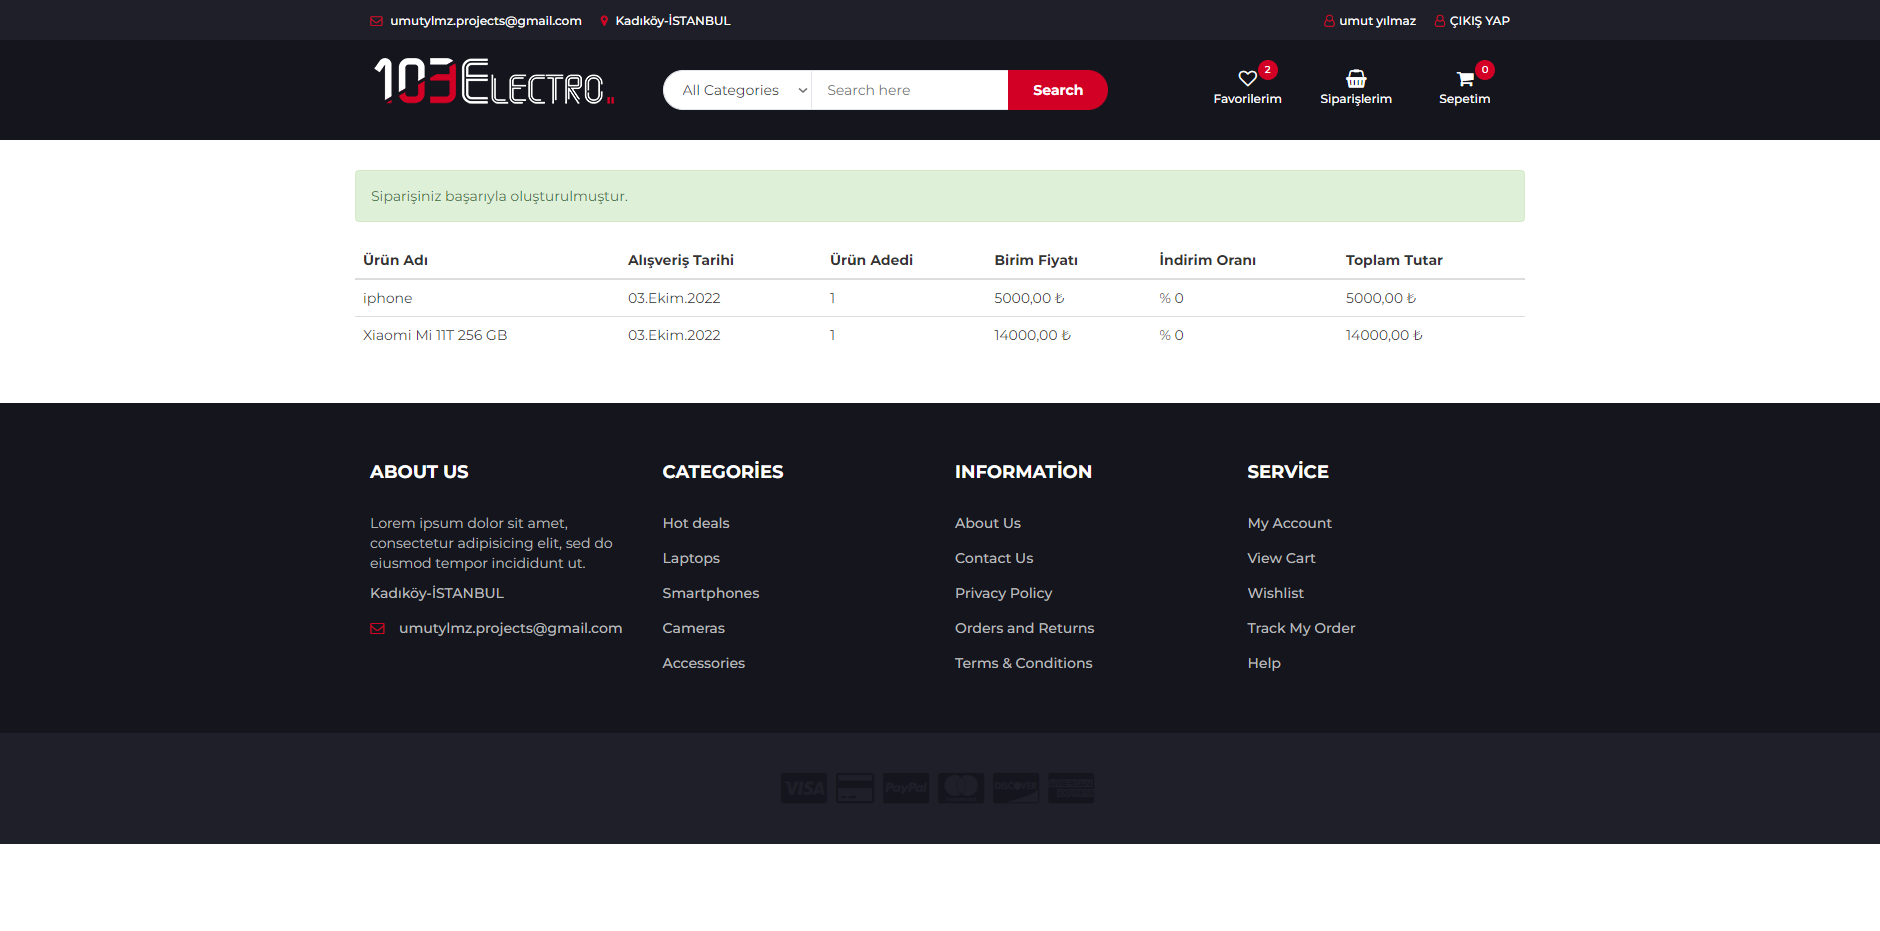Open the Track My Order link
Screen dimensions: 1880x931
point(1300,628)
